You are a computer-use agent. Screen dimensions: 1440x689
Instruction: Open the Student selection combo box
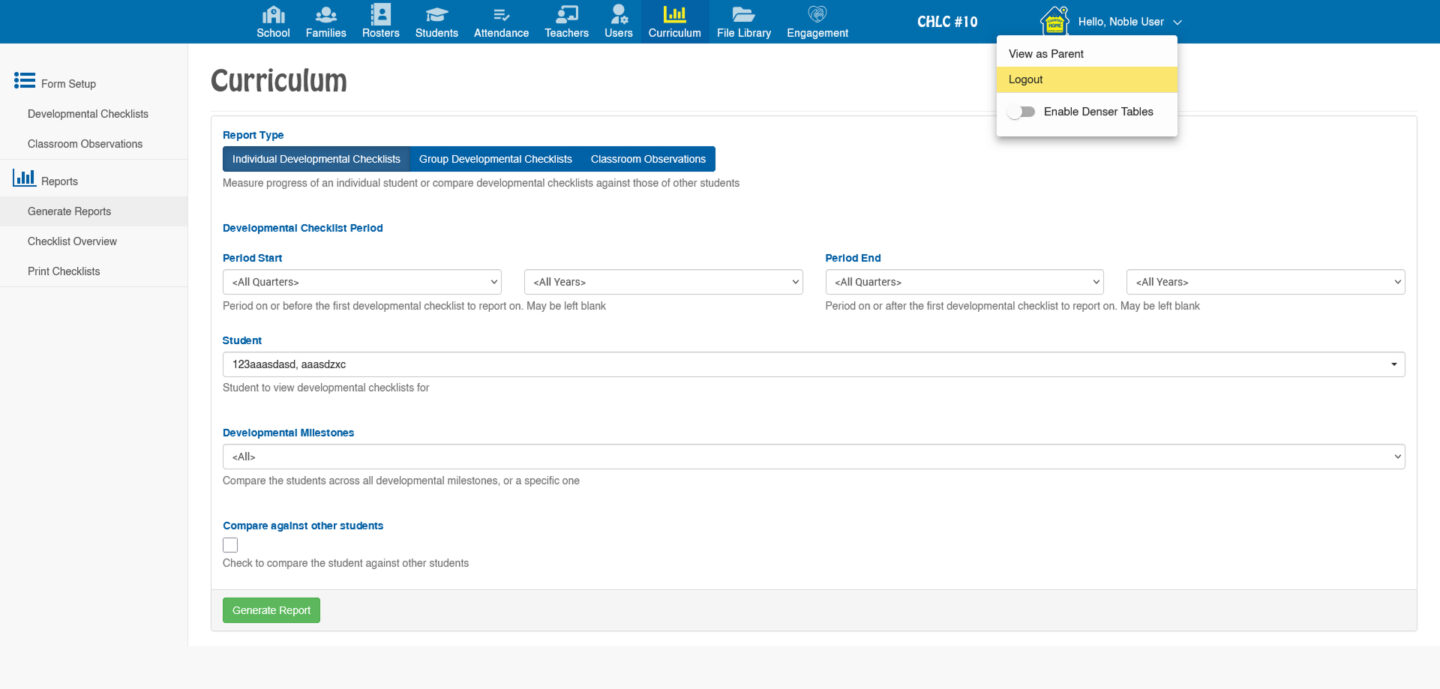point(813,365)
